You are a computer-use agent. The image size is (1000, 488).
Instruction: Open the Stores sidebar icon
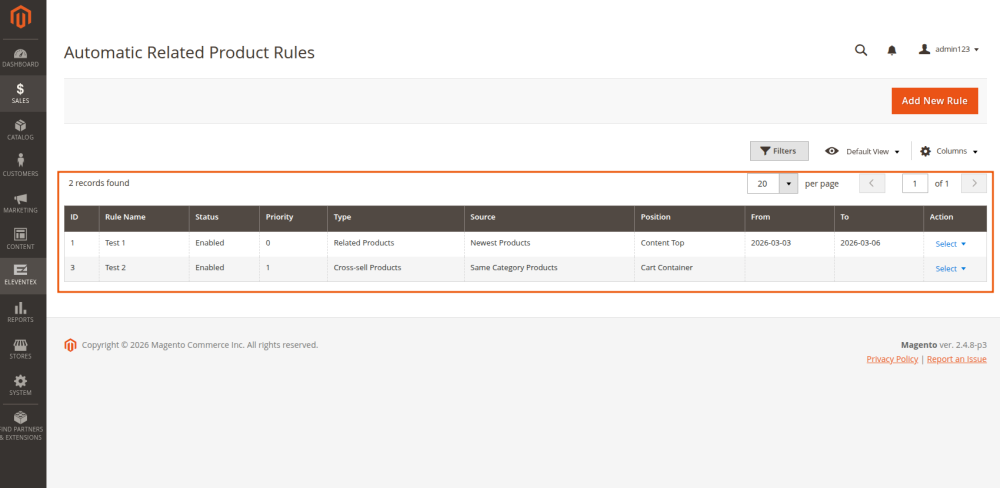pos(22,349)
